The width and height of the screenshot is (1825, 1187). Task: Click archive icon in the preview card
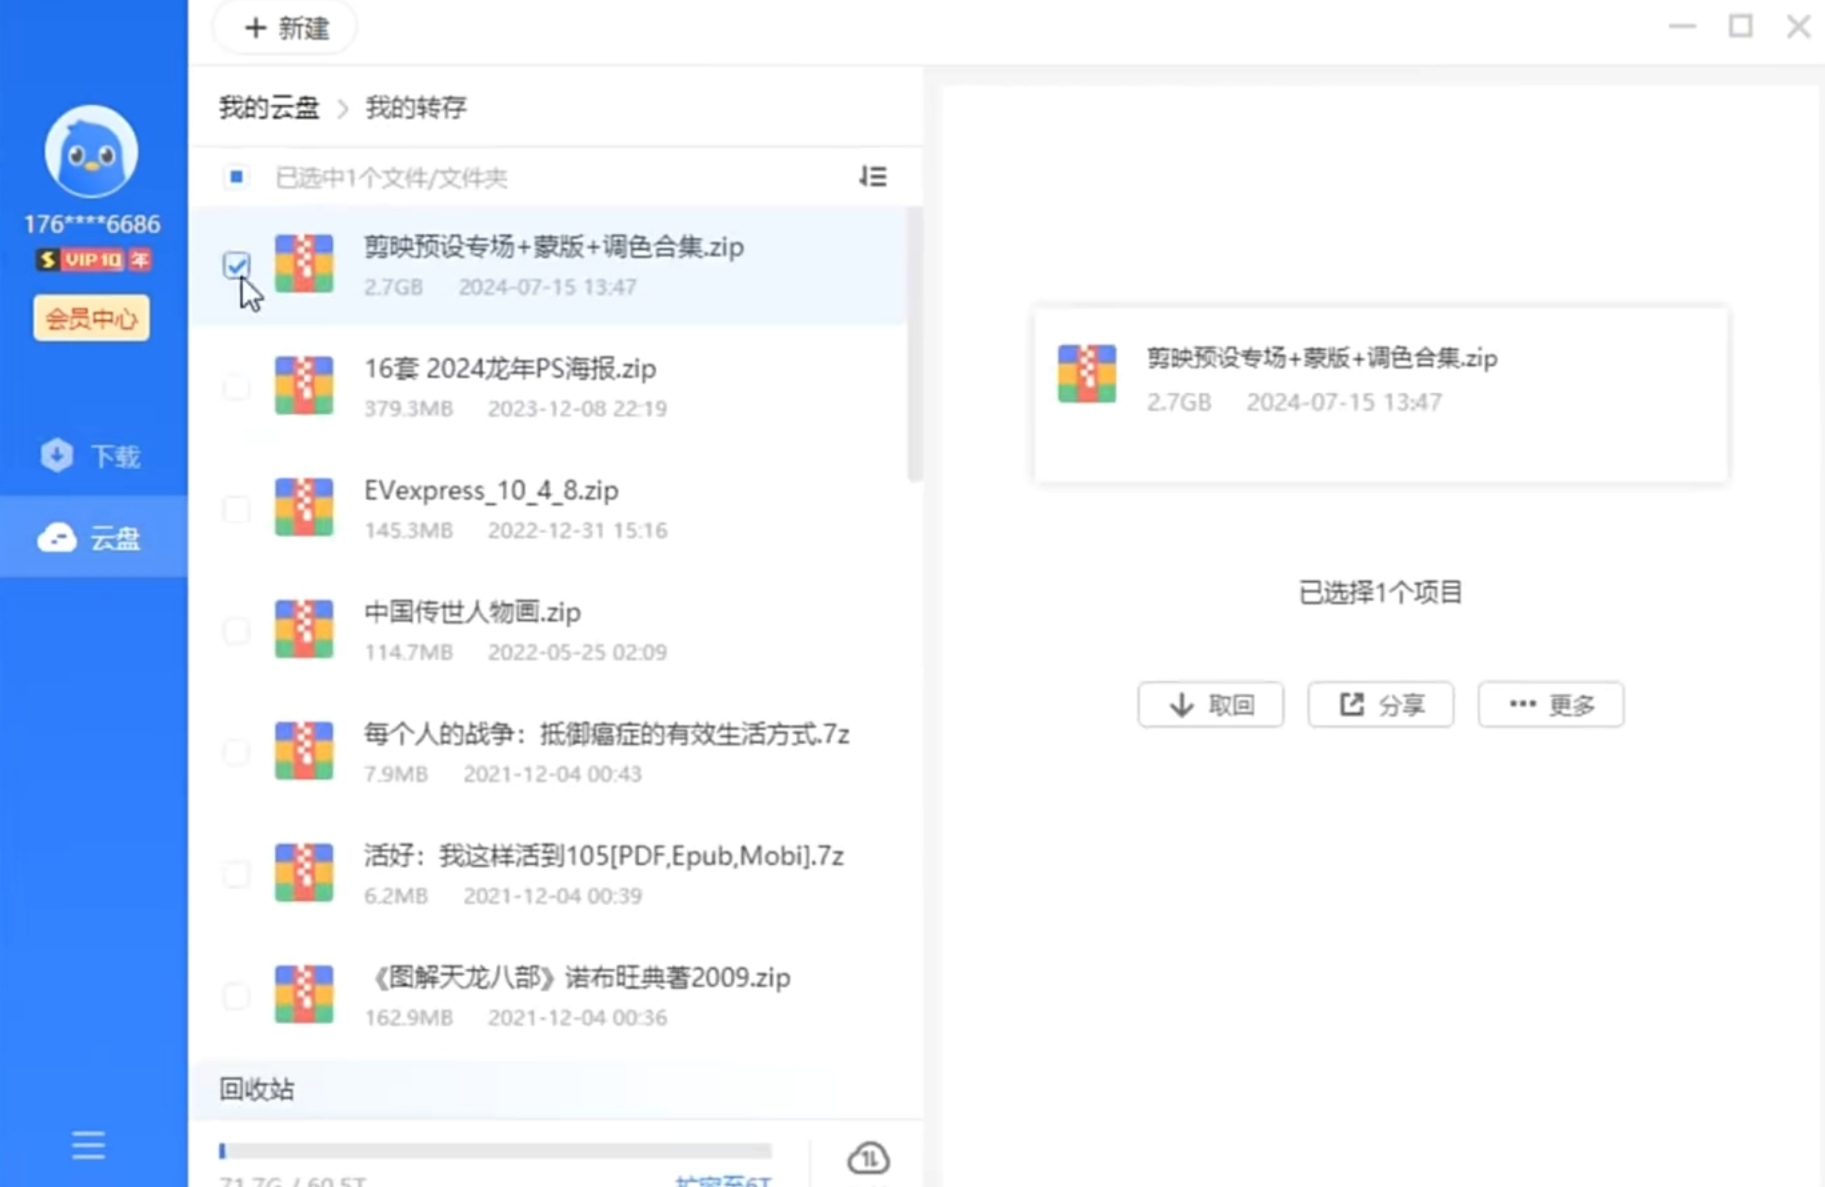[x=1086, y=374]
